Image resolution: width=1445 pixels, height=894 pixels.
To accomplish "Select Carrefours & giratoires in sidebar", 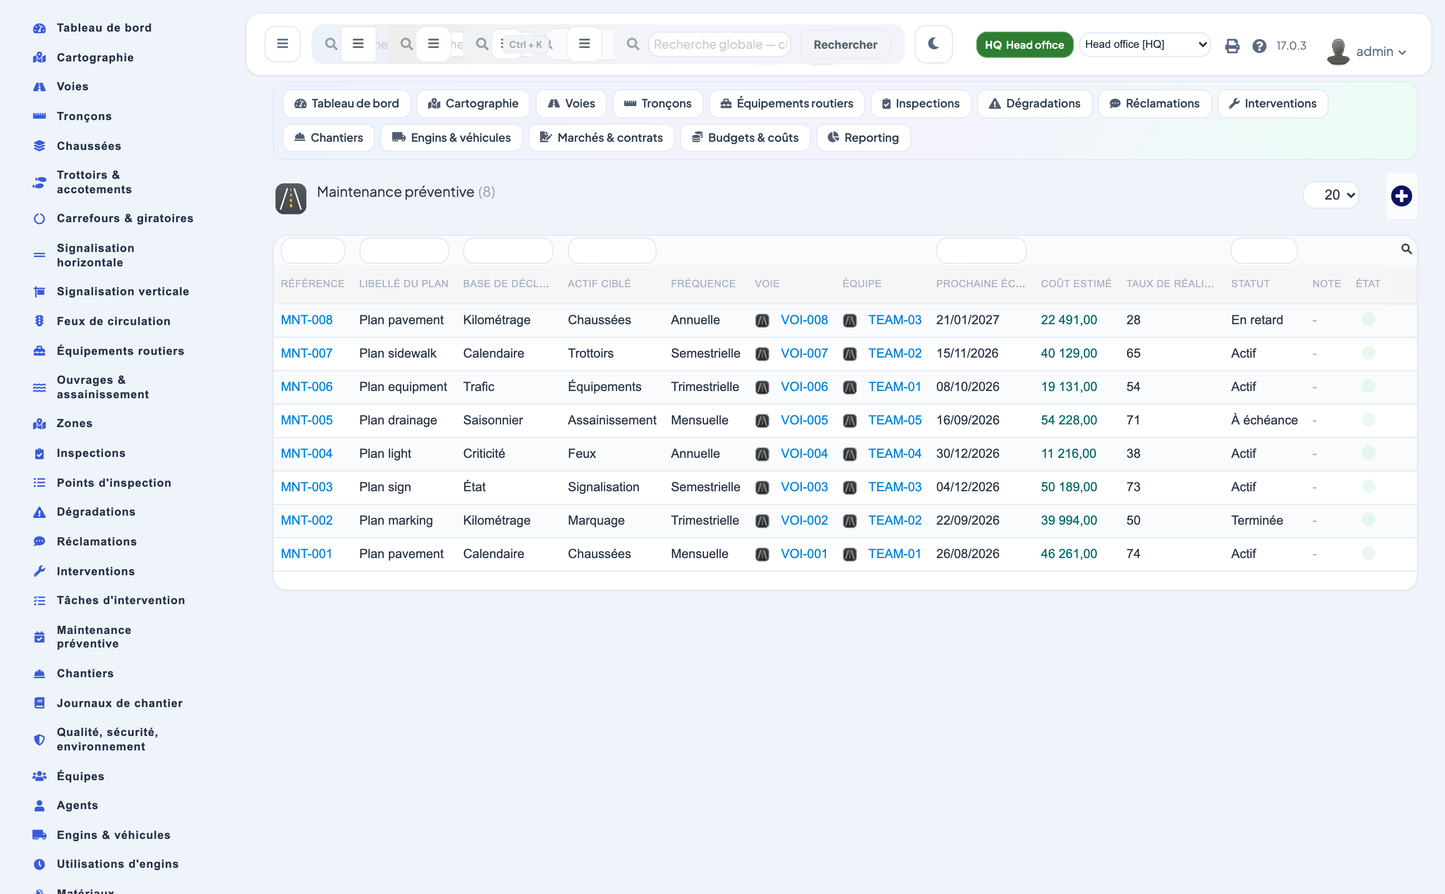I will pos(125,218).
